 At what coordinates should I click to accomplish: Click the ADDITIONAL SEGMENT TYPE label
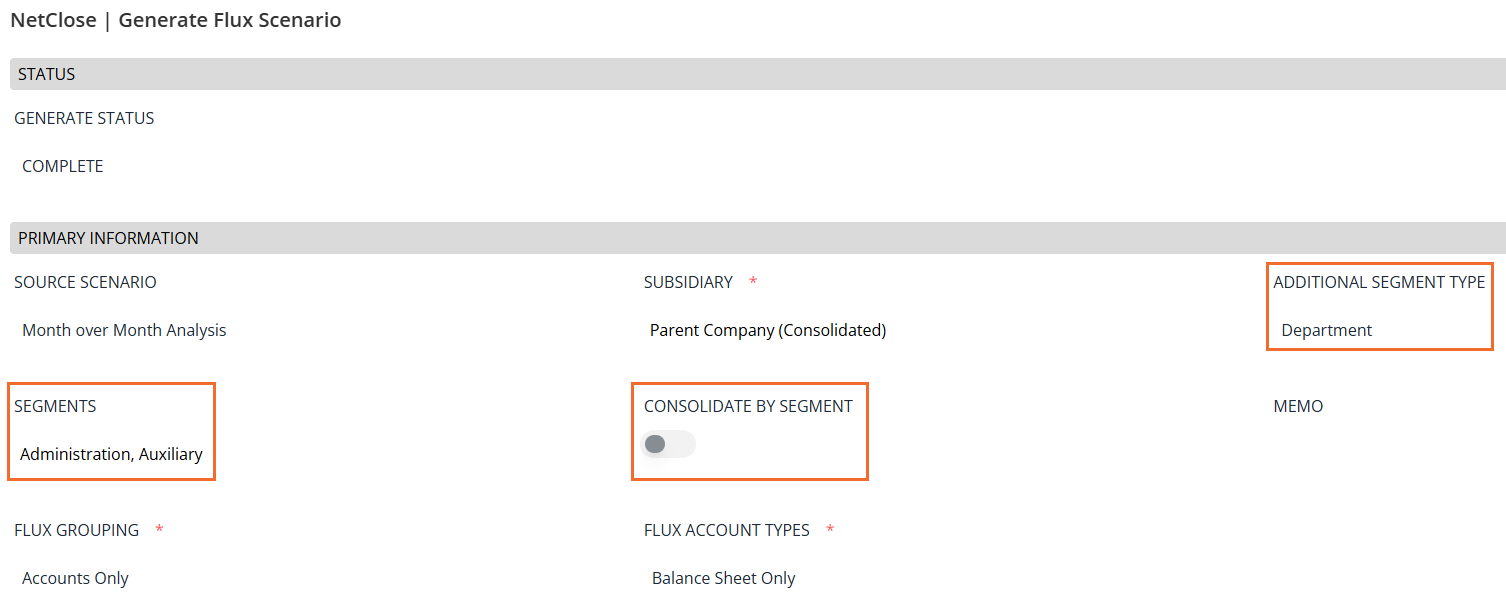click(x=1379, y=282)
